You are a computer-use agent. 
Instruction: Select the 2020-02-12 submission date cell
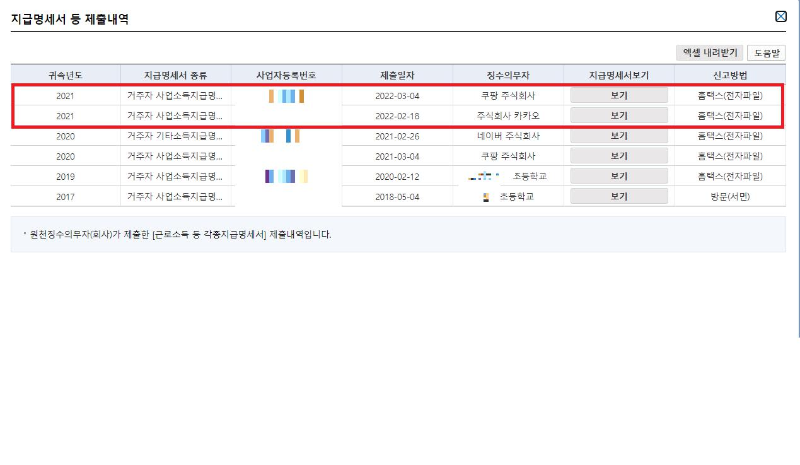pyautogui.click(x=397, y=177)
